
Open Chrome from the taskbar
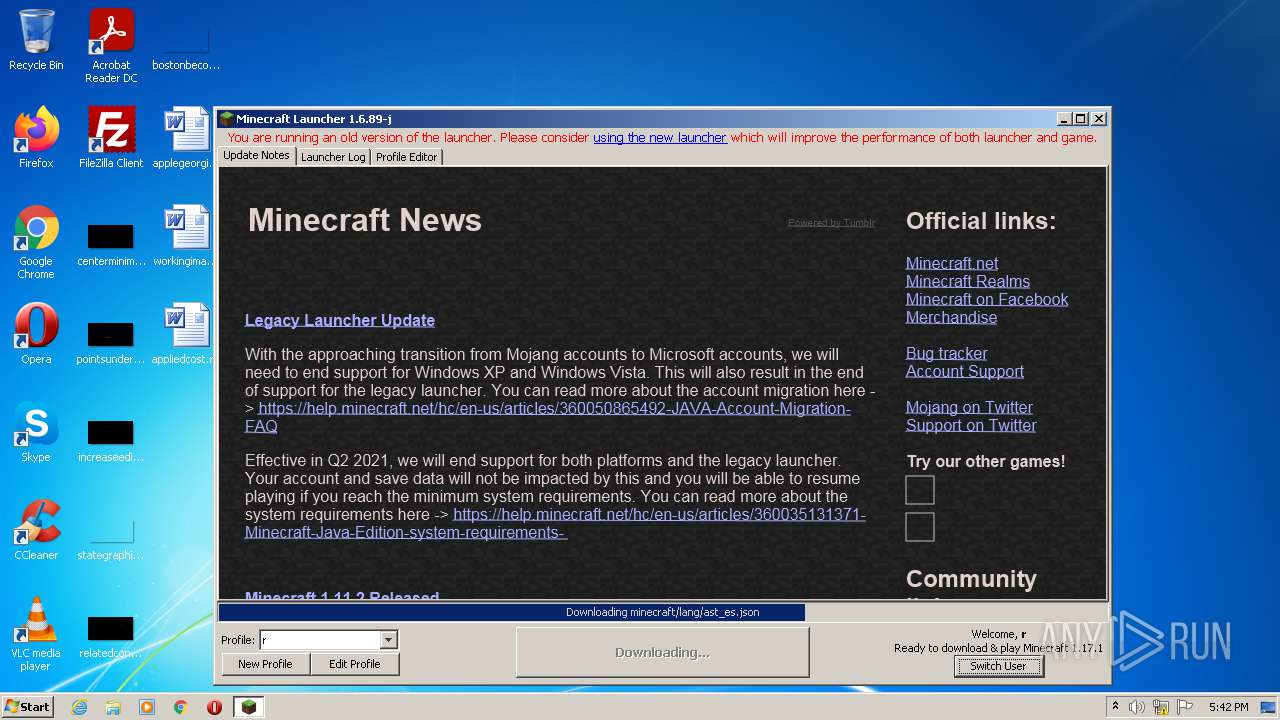(x=180, y=707)
